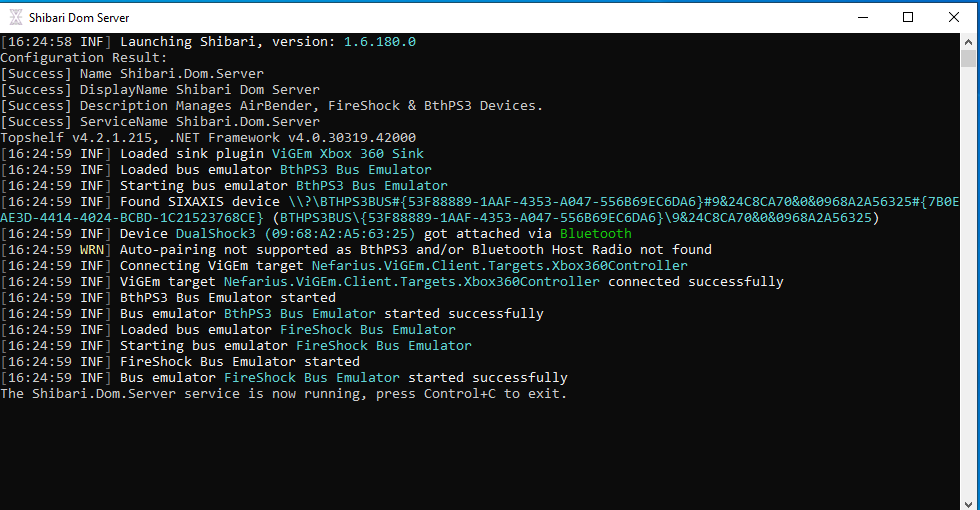The height and width of the screenshot is (510, 980).
Task: Click the empty scrollbar track below thumb
Action: click(969, 300)
